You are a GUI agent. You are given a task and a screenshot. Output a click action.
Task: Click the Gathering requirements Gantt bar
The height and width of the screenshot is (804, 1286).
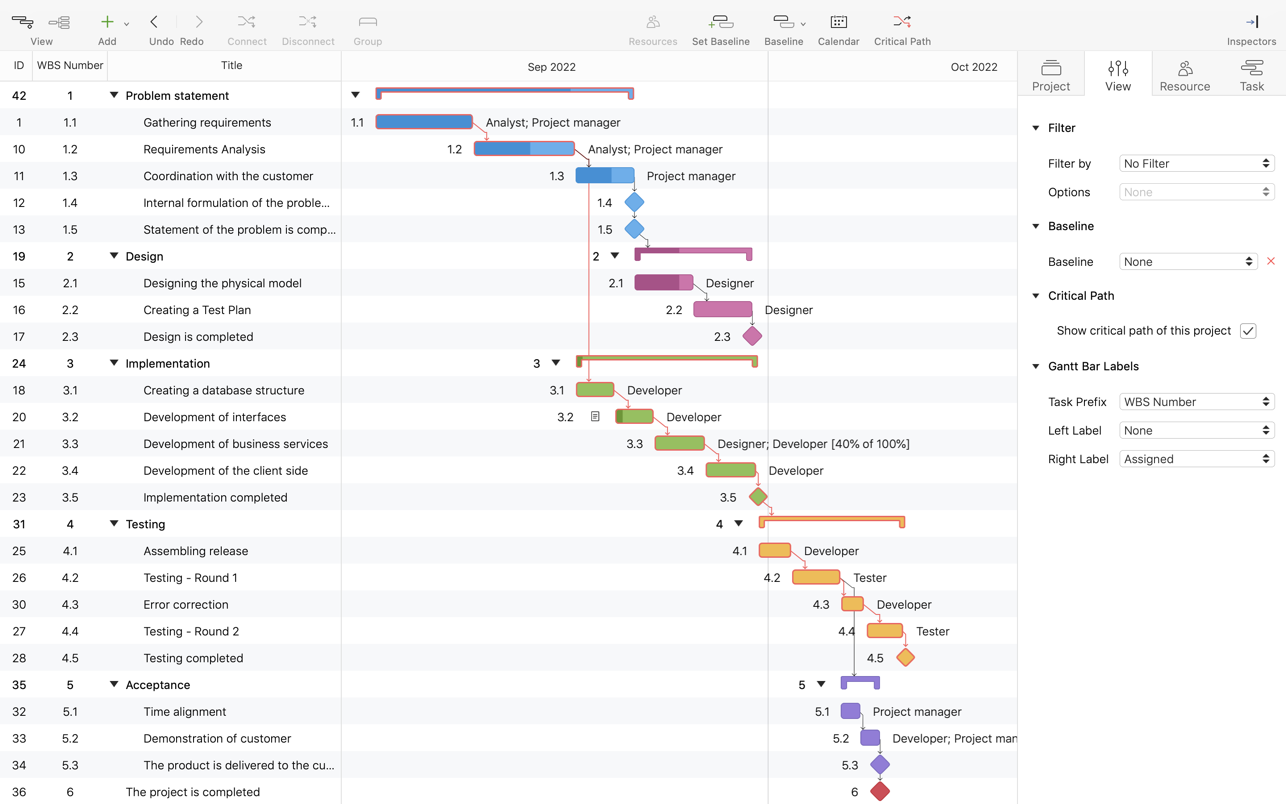(424, 122)
